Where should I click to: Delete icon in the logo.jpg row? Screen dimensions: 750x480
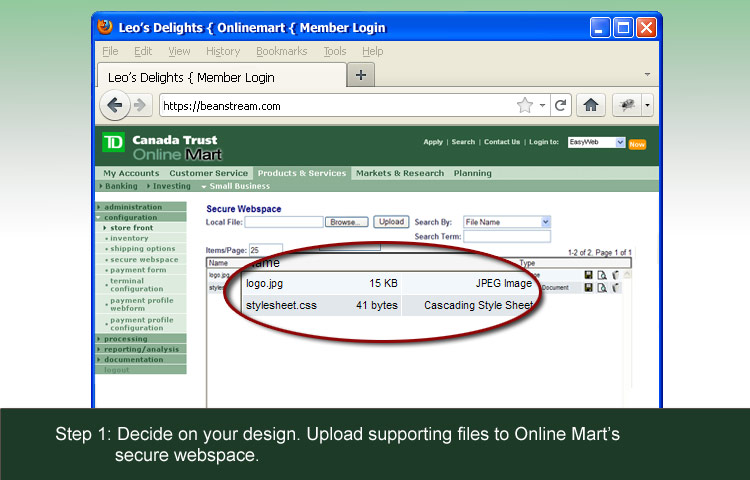click(x=616, y=275)
